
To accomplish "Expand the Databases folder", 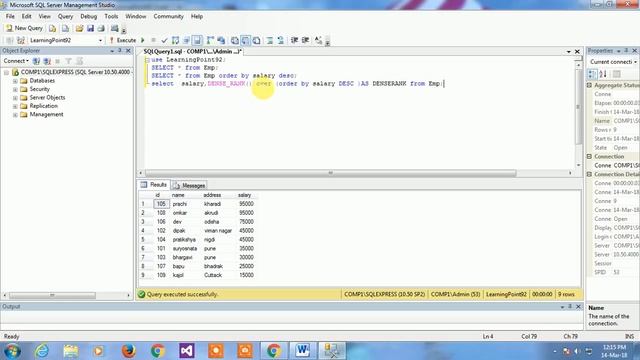I will click(15, 81).
